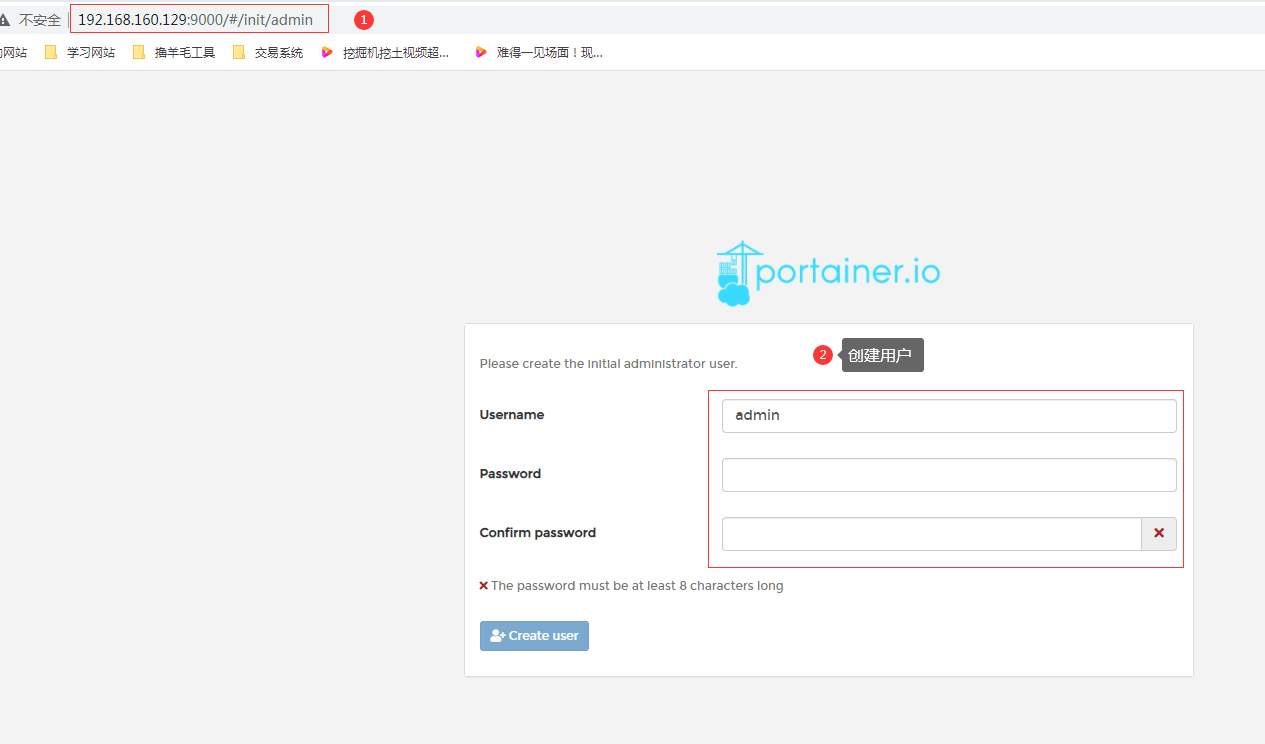This screenshot has height=744, width=1265.
Task: Open the 交易系统 bookmark folder
Action: pyautogui.click(x=268, y=53)
